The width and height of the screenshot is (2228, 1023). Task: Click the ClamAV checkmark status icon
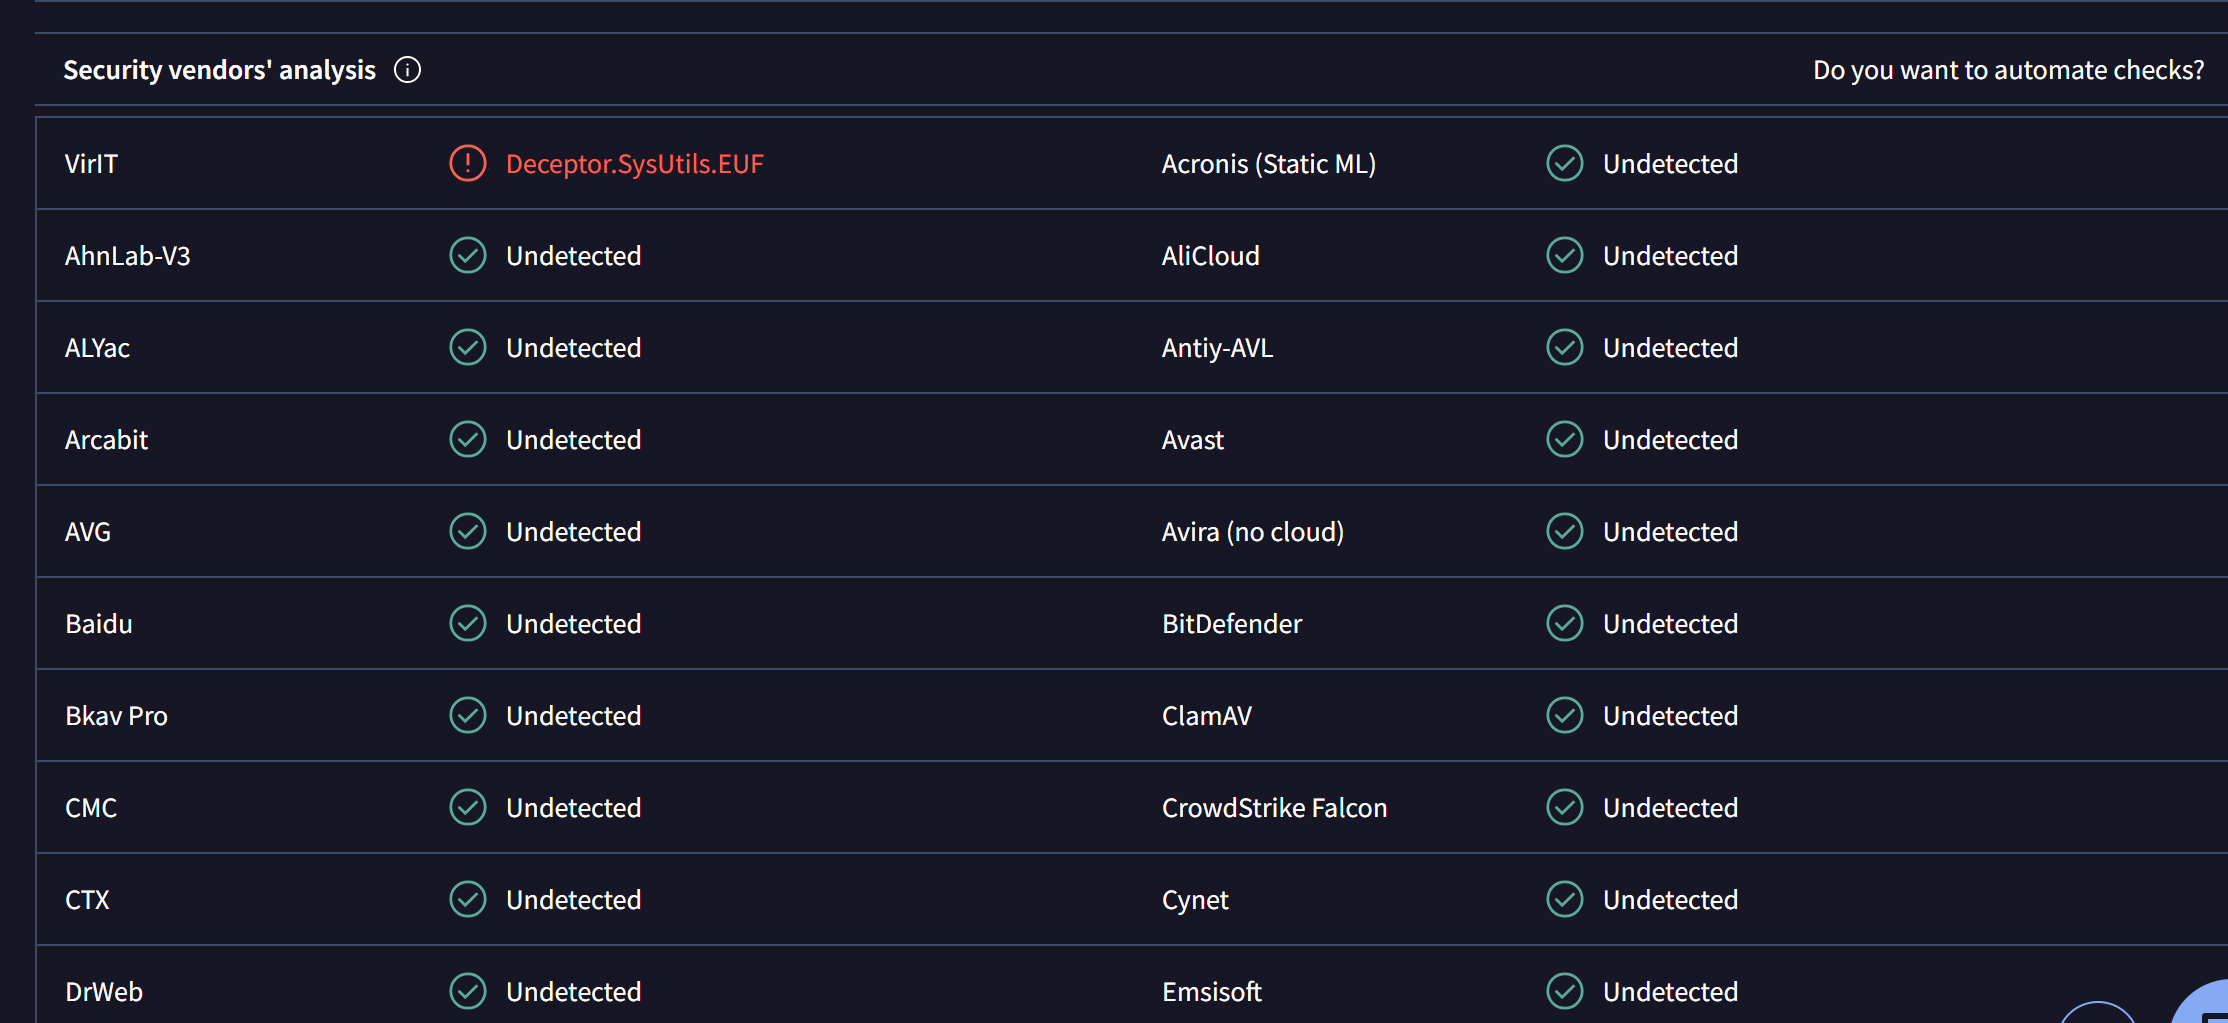click(1564, 715)
